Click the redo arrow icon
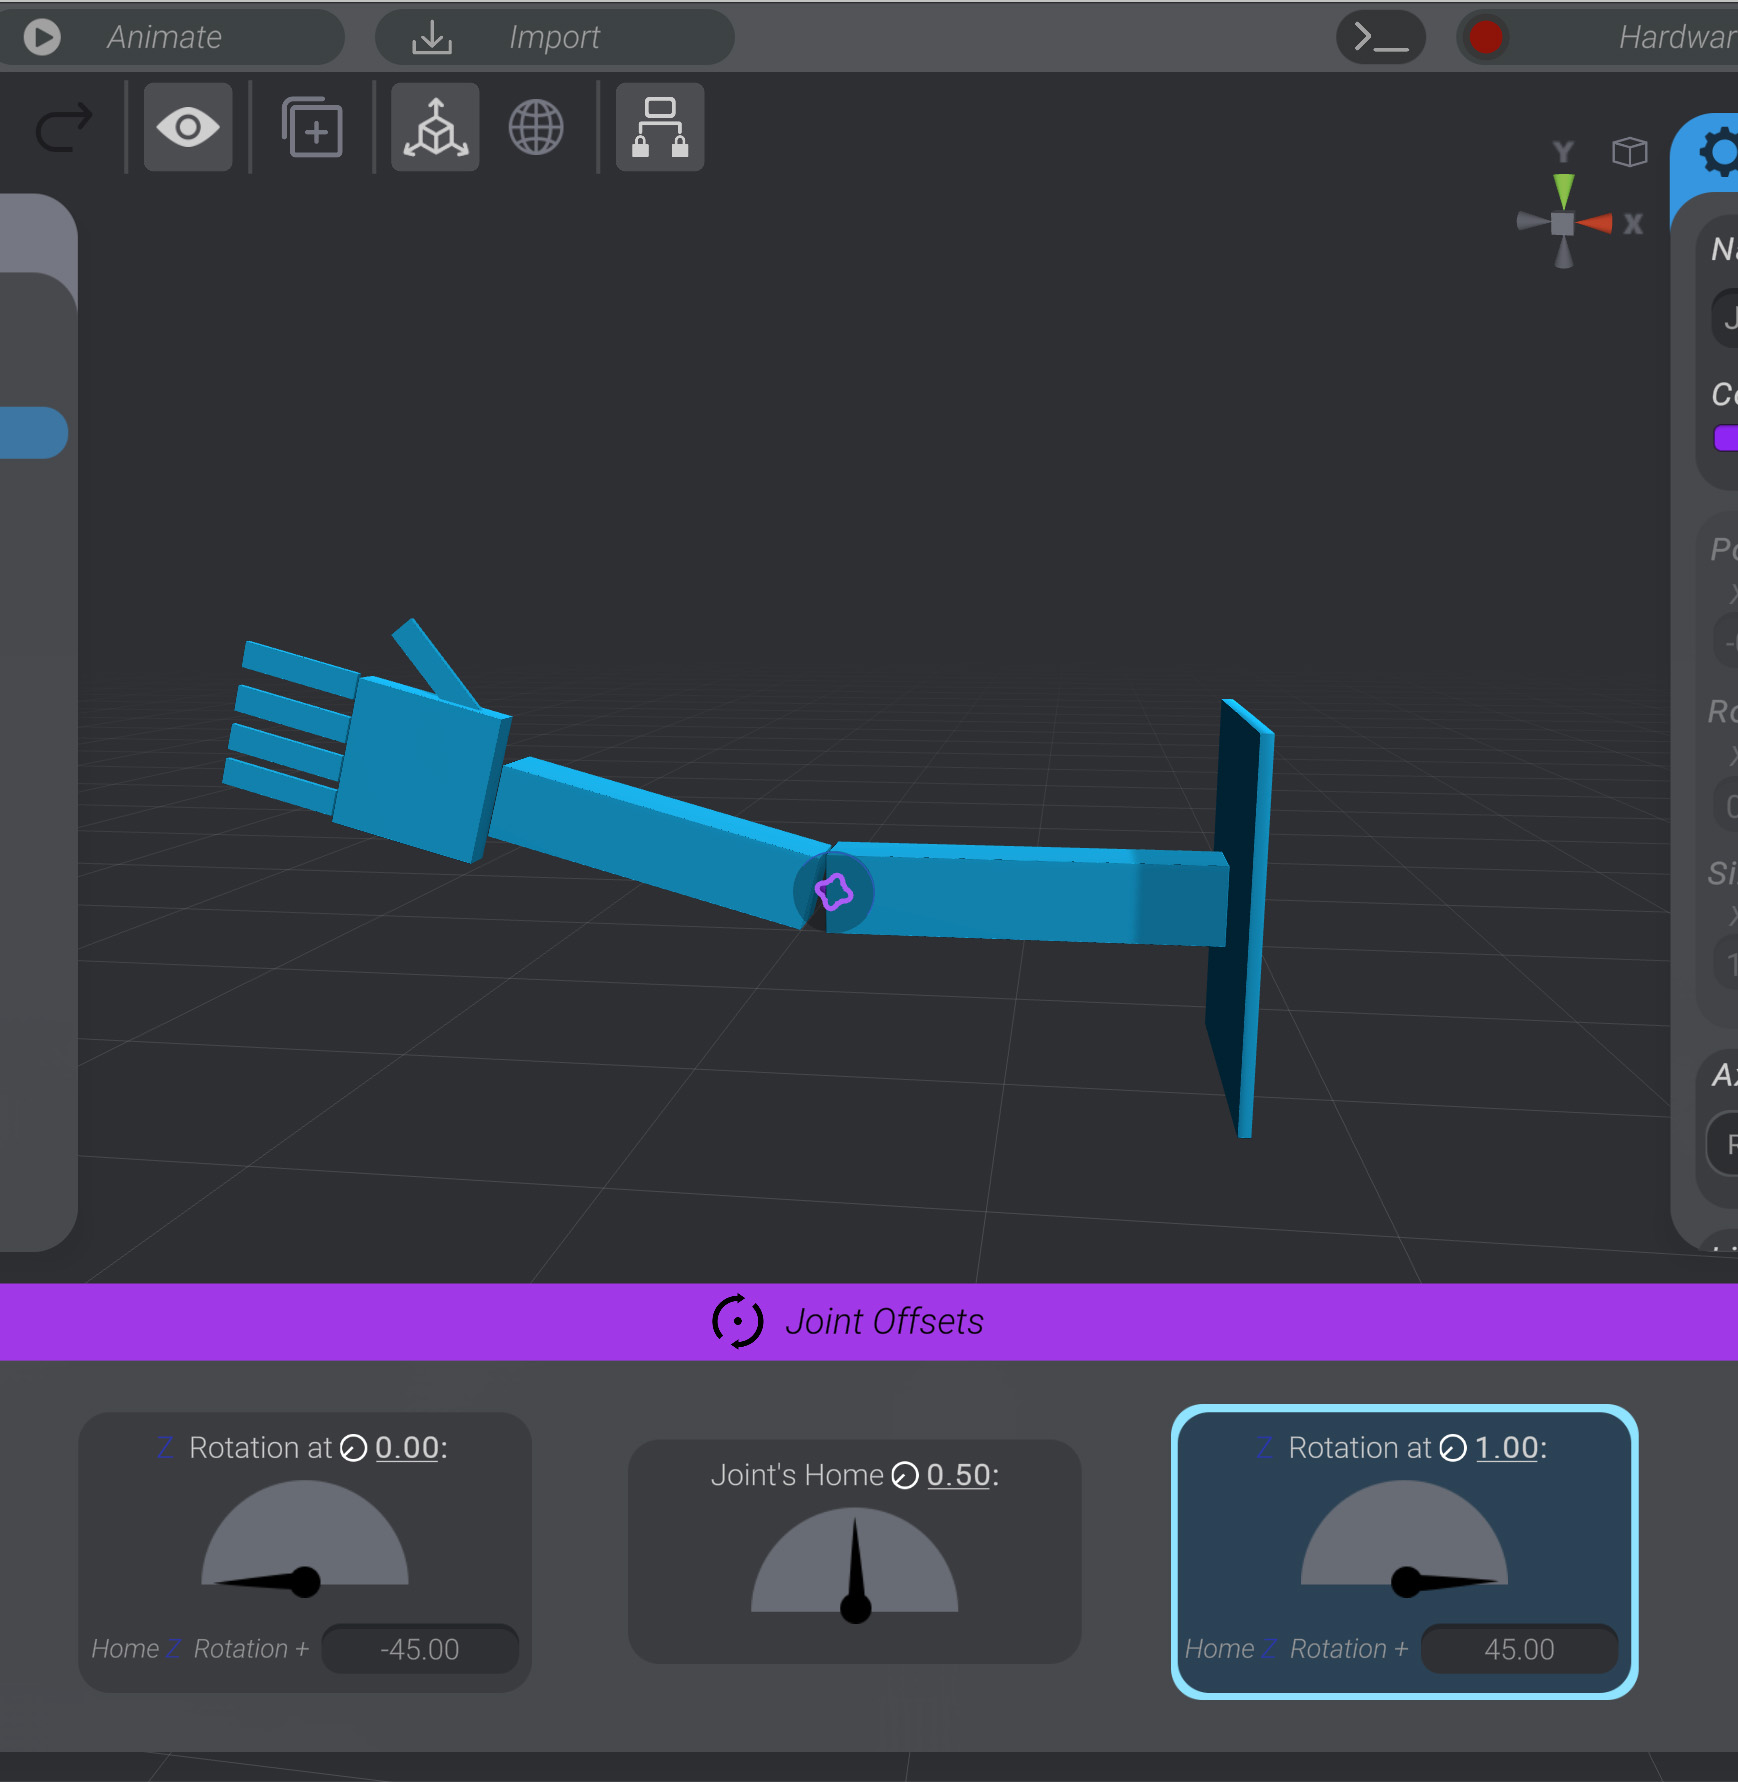 tap(63, 126)
